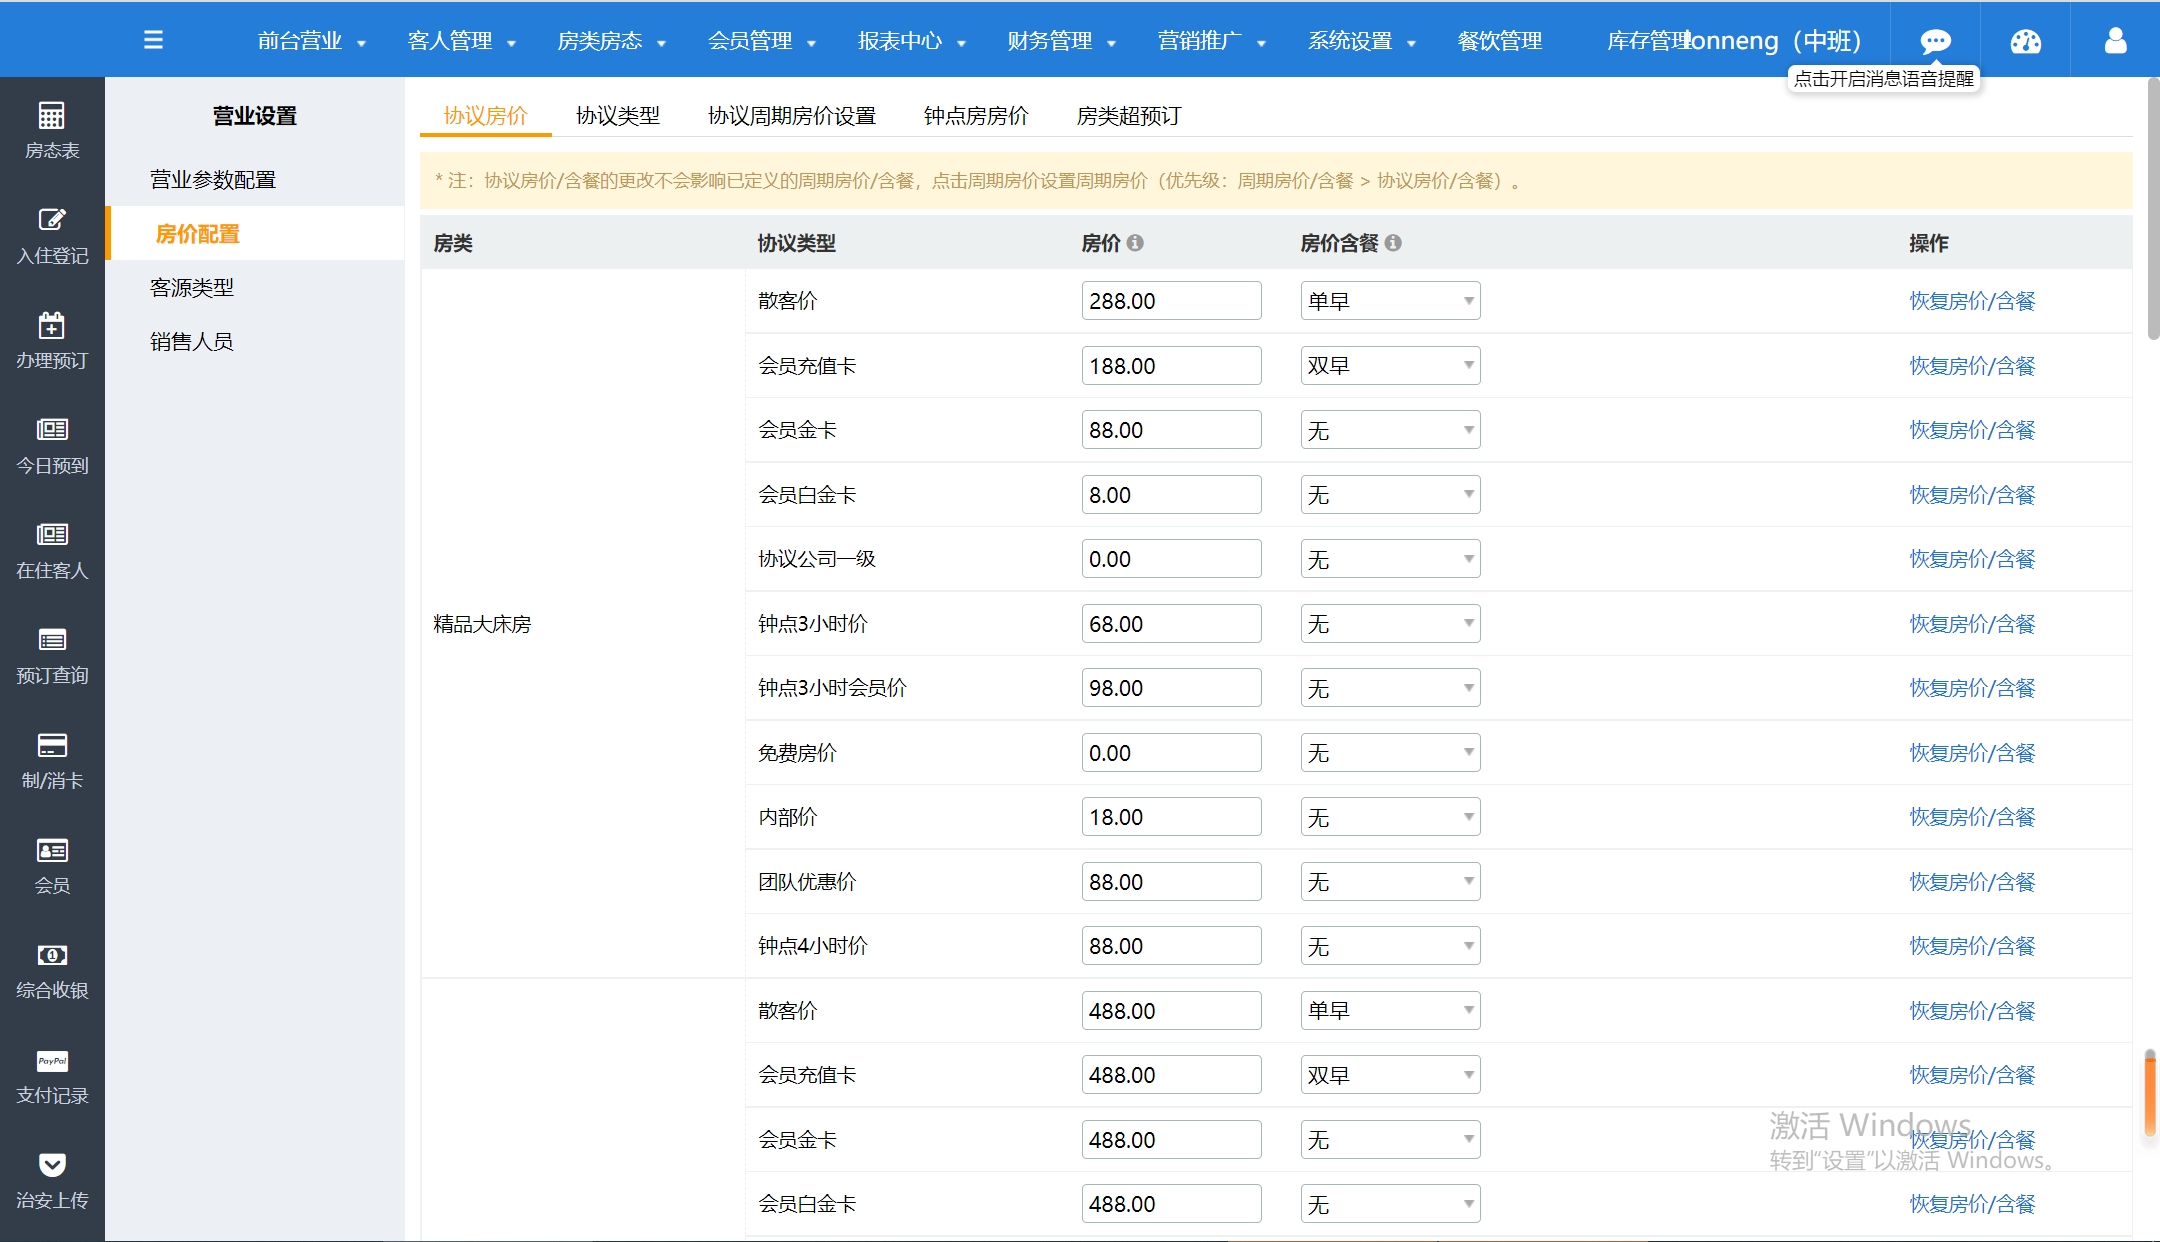The height and width of the screenshot is (1242, 2160).
Task: Click the 会员白金卡 8.00 price field
Action: click(x=1171, y=495)
